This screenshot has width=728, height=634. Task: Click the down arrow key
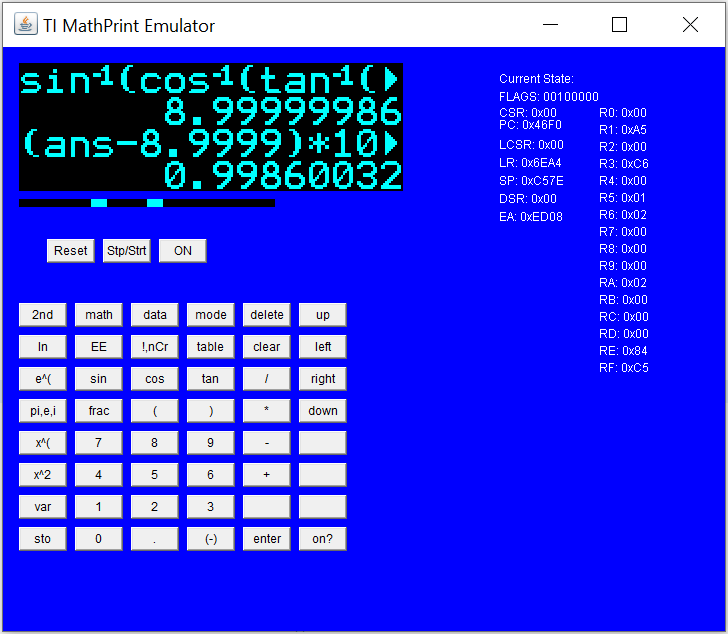pyautogui.click(x=323, y=411)
